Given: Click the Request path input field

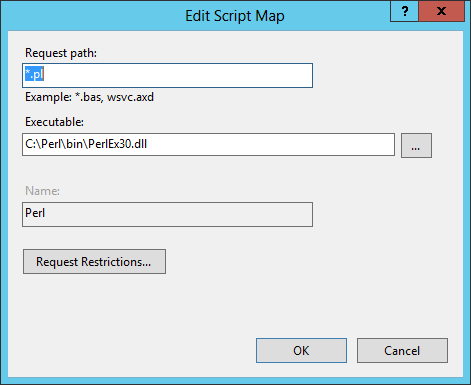Looking at the screenshot, I should (167, 76).
